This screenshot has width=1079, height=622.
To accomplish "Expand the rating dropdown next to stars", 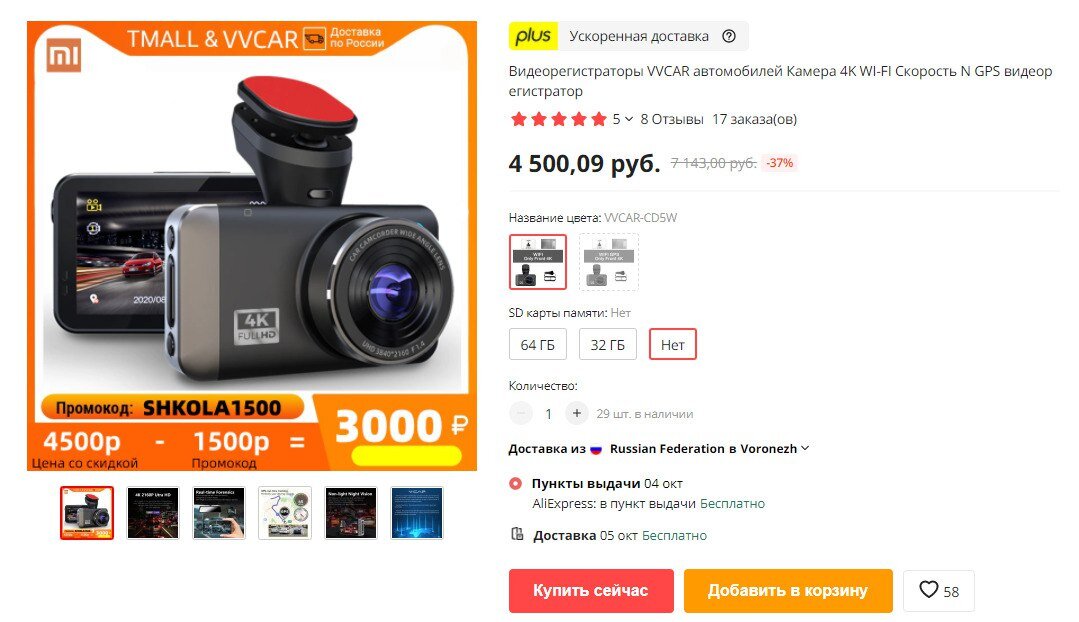I will 628,119.
